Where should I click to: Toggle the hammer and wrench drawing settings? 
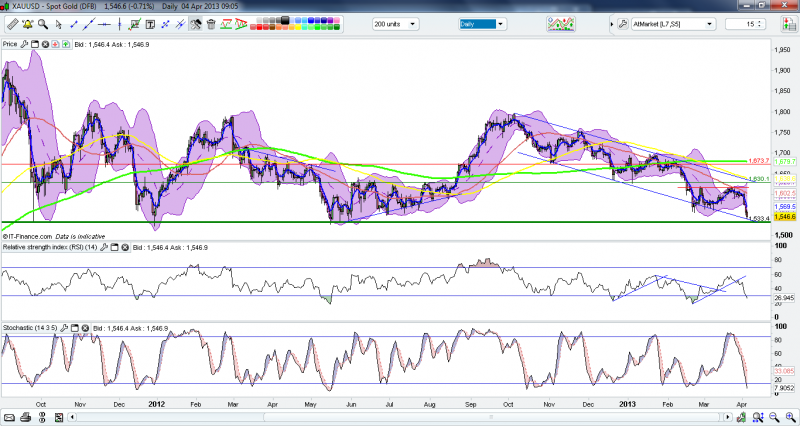click(x=195, y=23)
